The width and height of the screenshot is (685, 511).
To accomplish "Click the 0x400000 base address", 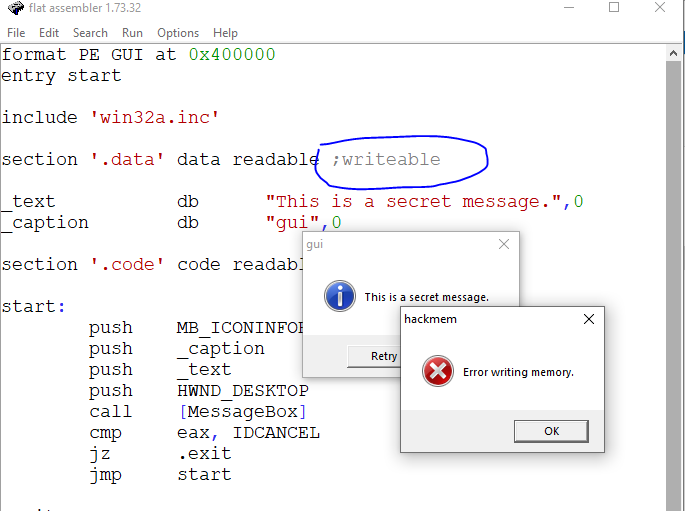I will pos(232,55).
